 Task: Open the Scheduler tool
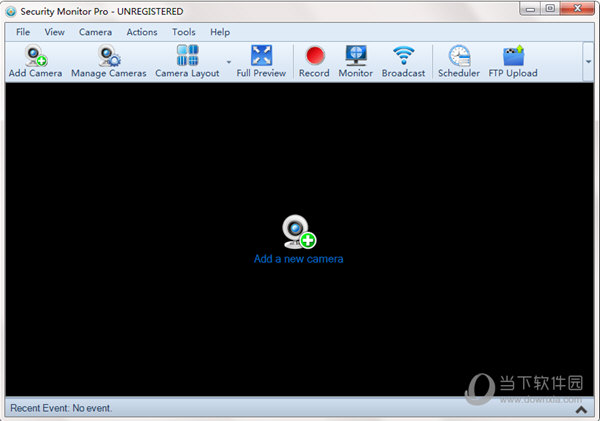click(459, 62)
